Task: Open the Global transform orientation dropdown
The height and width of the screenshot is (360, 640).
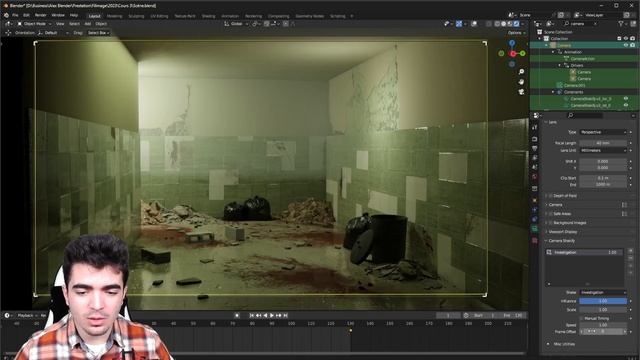Action: coord(236,24)
